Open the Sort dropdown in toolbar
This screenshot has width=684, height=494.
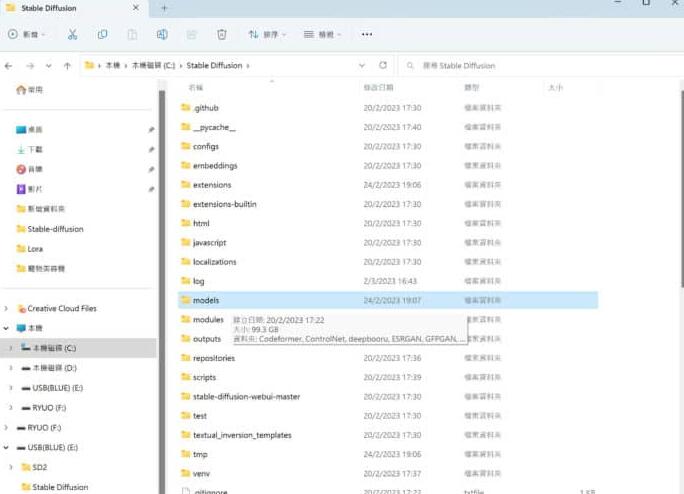pyautogui.click(x=267, y=34)
